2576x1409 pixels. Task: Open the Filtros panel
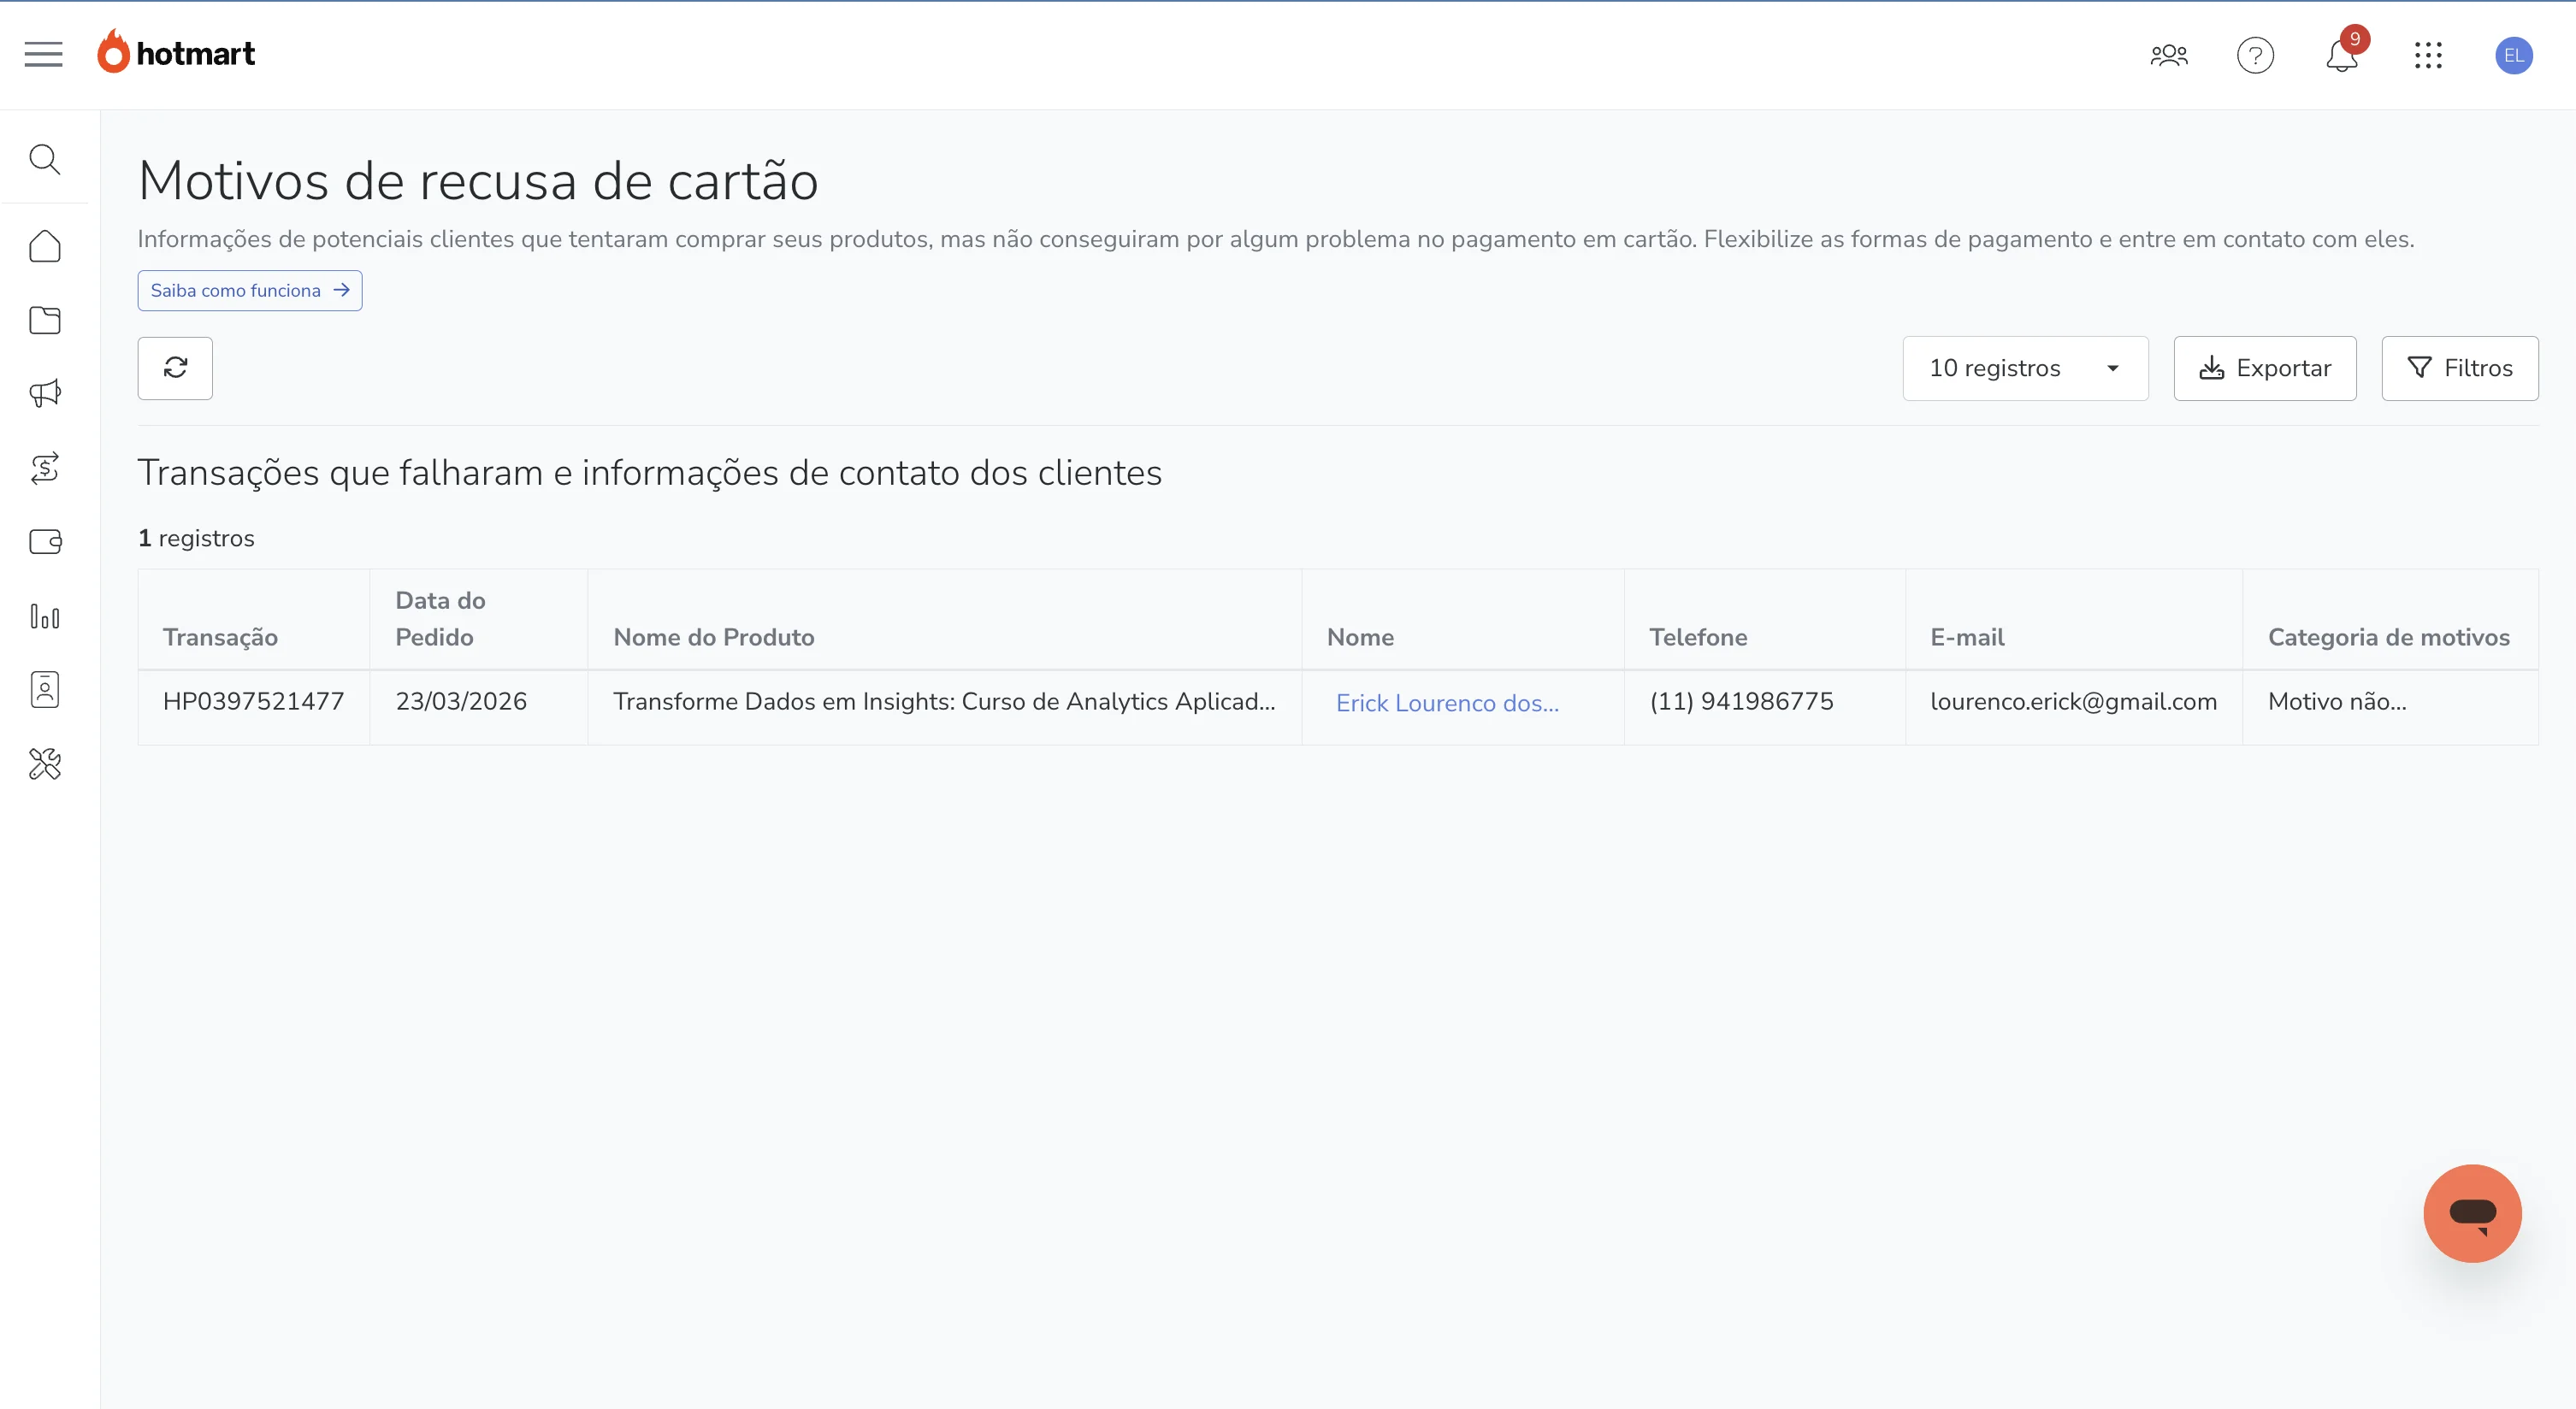pos(2460,368)
